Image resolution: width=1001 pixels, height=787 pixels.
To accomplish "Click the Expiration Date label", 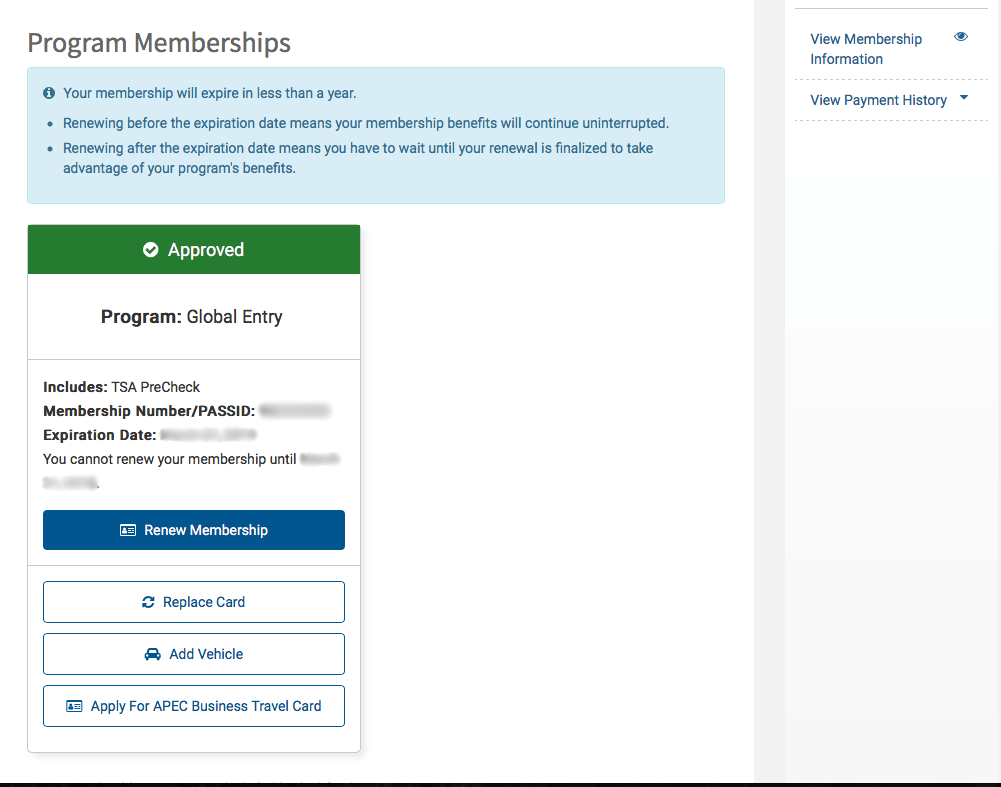I will [x=100, y=435].
